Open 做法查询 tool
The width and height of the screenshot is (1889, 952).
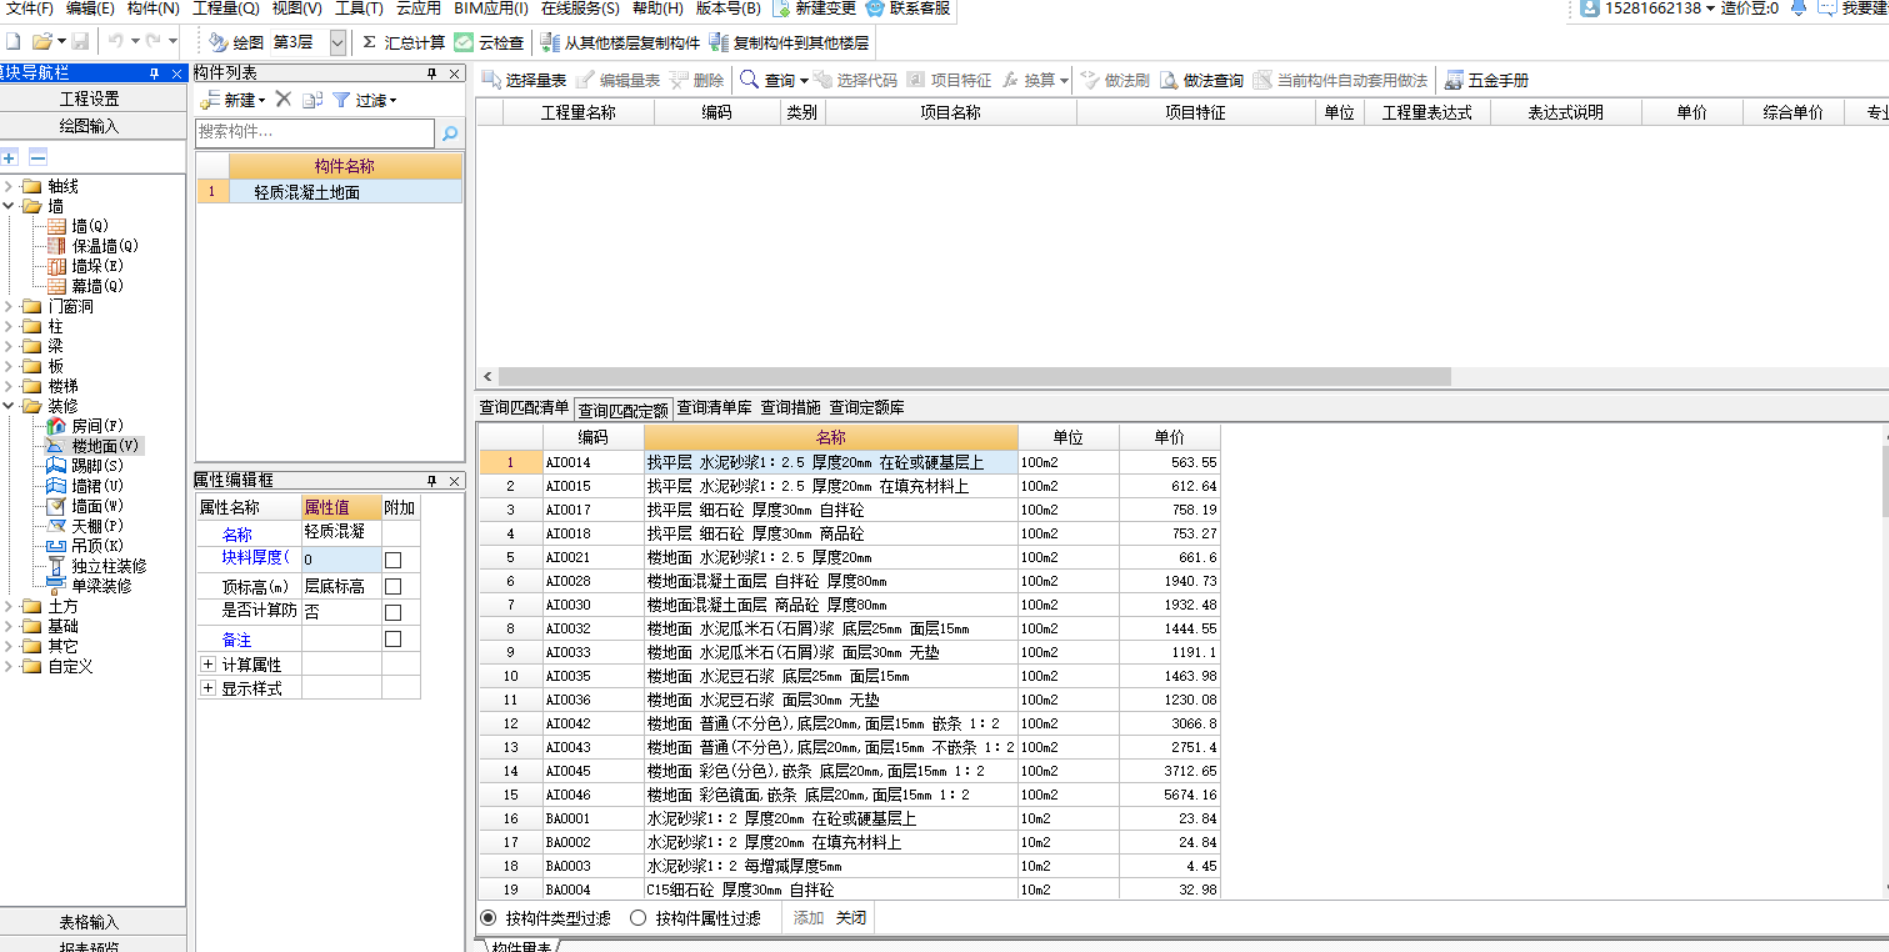click(1201, 80)
